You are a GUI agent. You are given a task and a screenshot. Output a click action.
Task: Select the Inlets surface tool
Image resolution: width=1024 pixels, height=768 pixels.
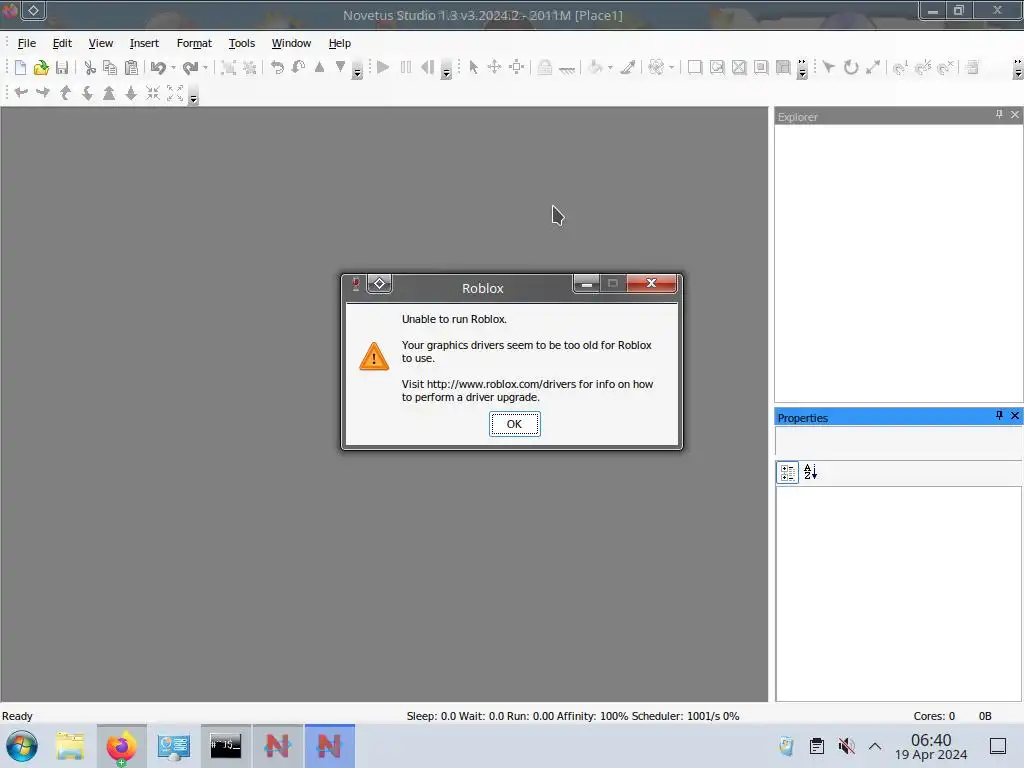tap(783, 67)
